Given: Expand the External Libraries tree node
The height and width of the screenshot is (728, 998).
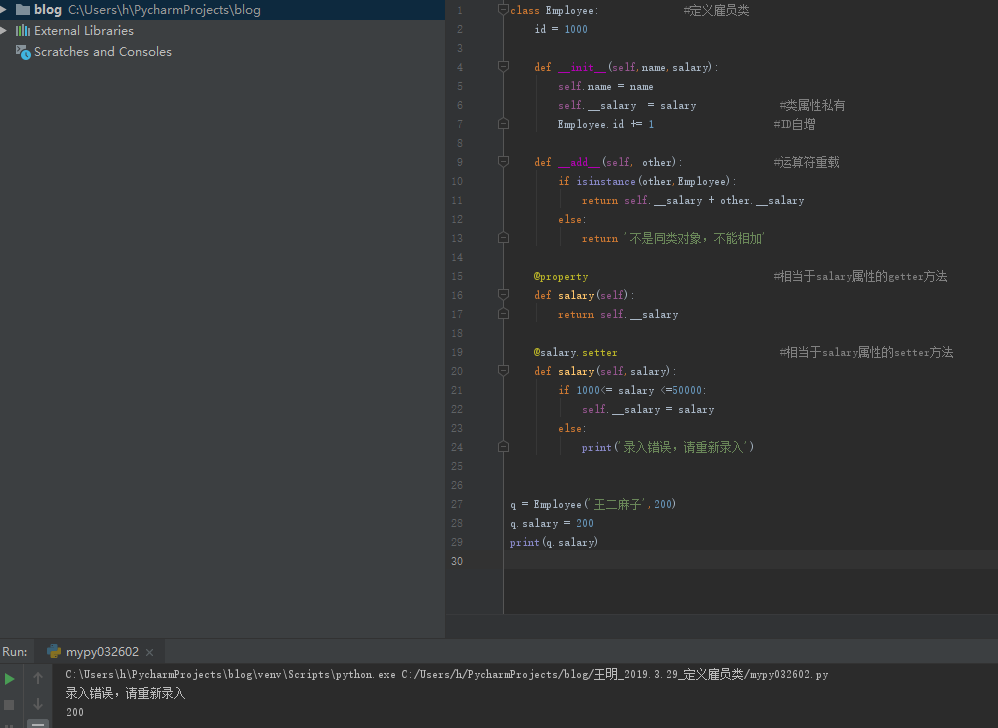Looking at the screenshot, I should point(4,31).
